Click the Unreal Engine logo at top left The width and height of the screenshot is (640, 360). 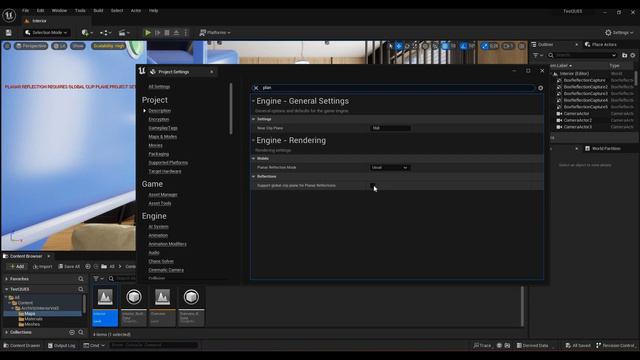(x=9, y=16)
